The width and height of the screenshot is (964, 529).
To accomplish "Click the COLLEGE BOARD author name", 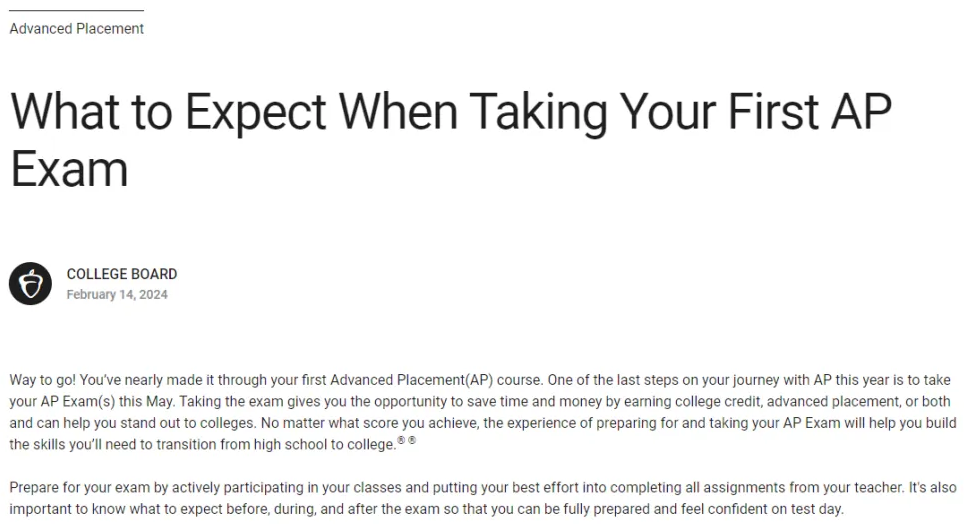I will [122, 274].
